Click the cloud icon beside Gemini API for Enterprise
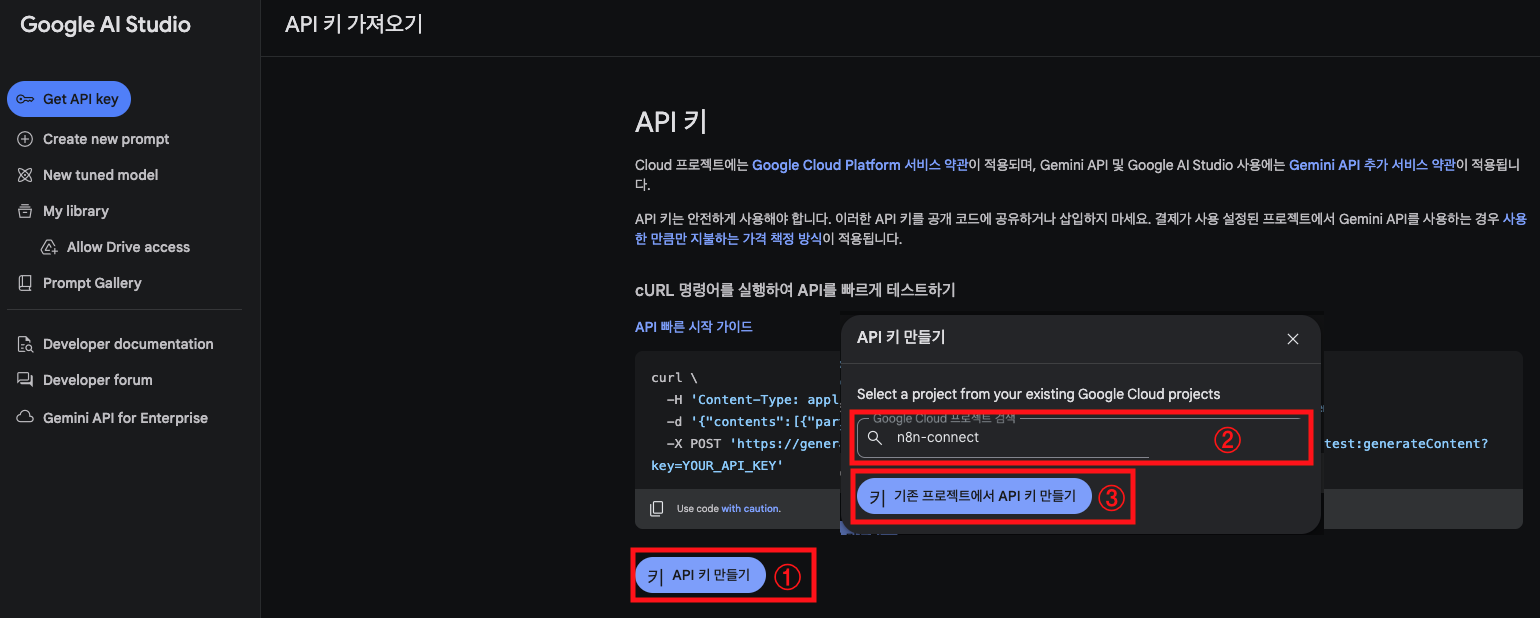 tap(25, 418)
